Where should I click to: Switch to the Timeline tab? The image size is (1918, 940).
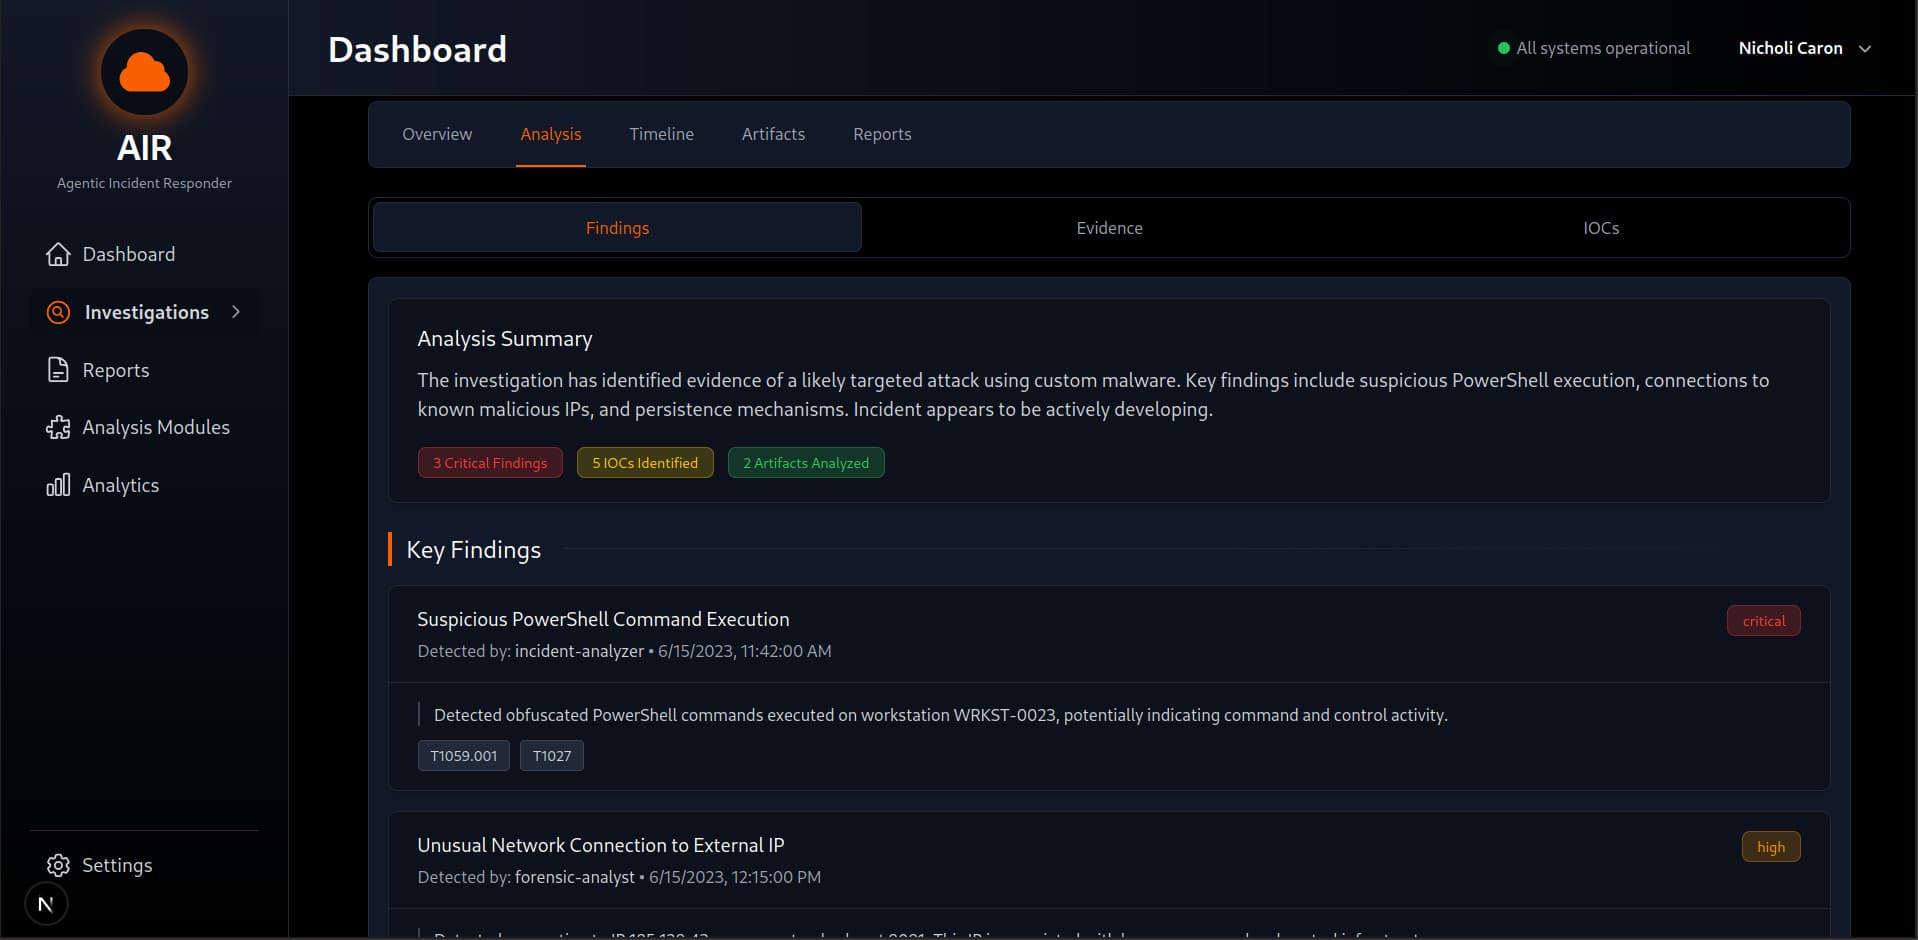point(661,134)
